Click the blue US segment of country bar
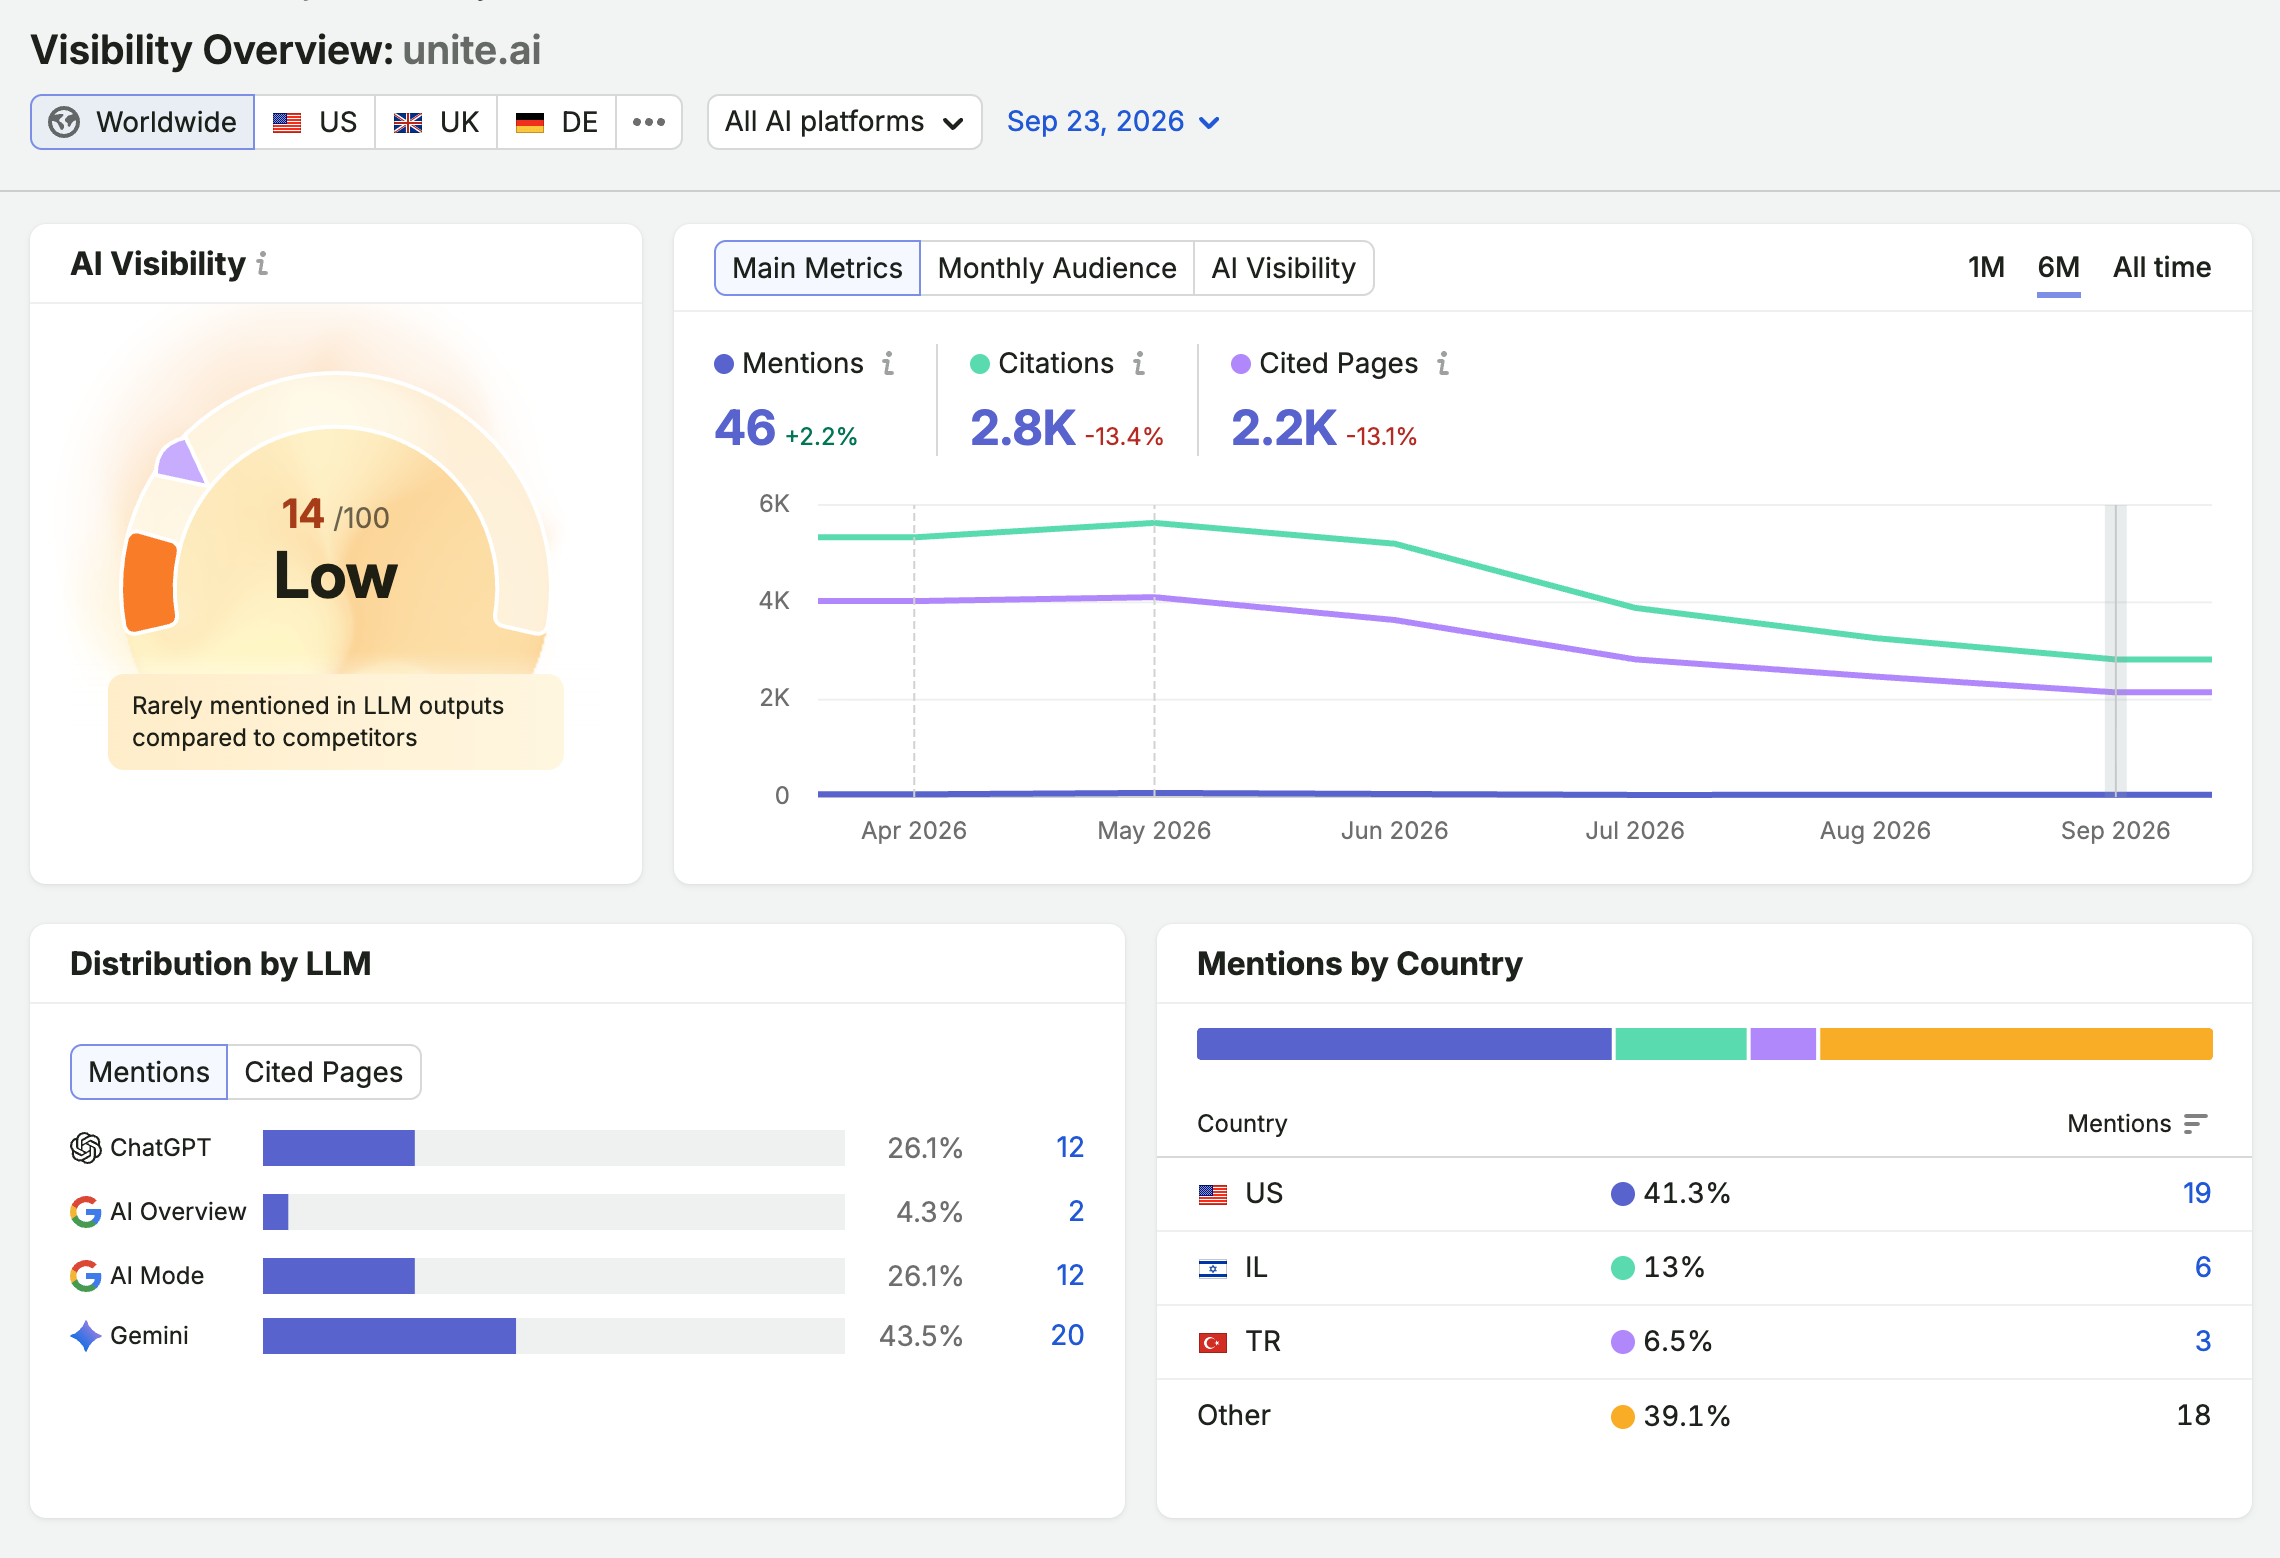 pyautogui.click(x=1404, y=1044)
